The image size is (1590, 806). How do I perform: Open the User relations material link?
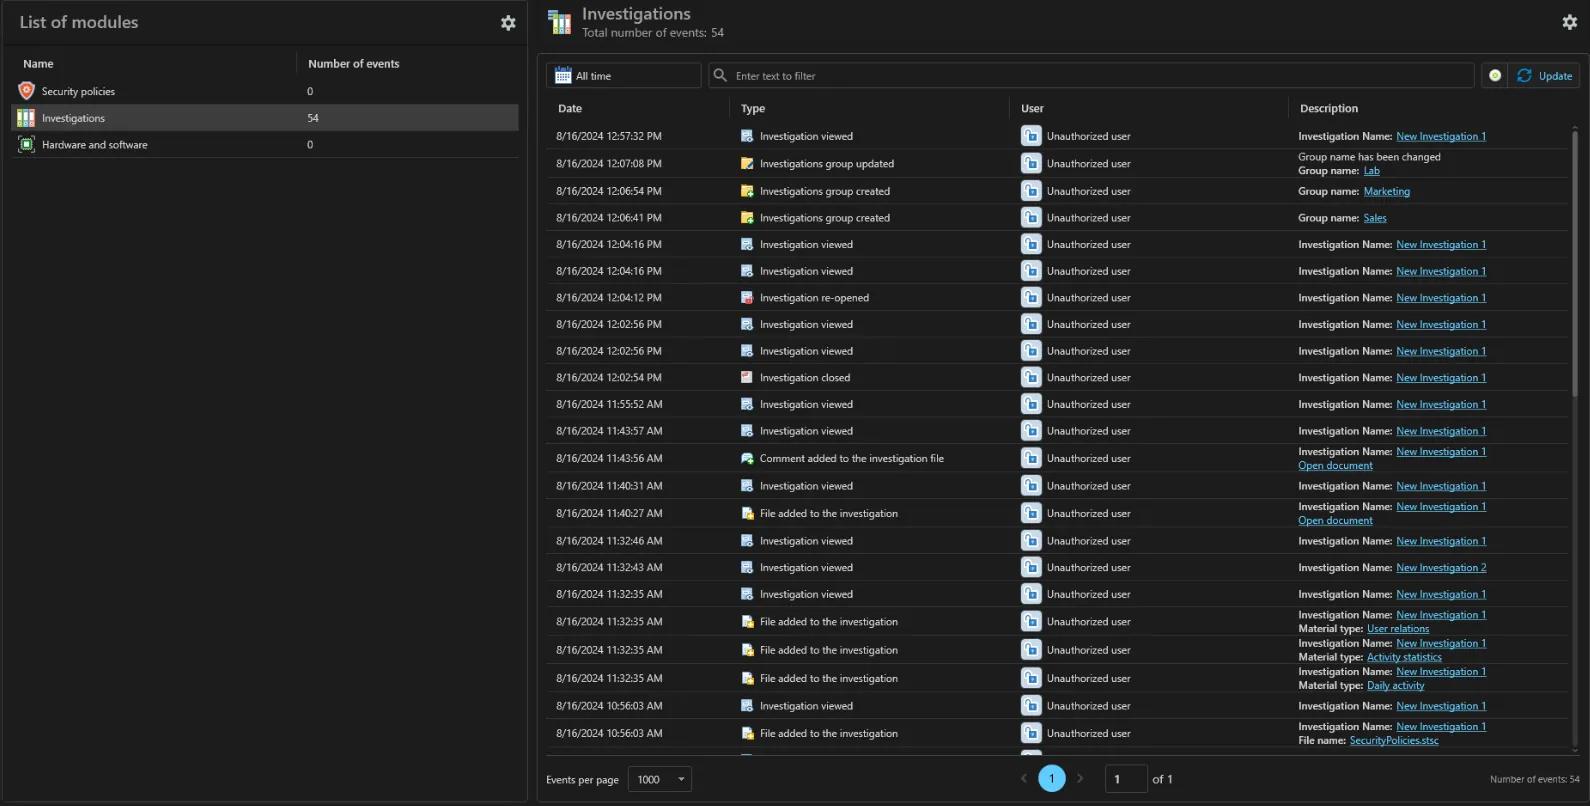tap(1398, 629)
